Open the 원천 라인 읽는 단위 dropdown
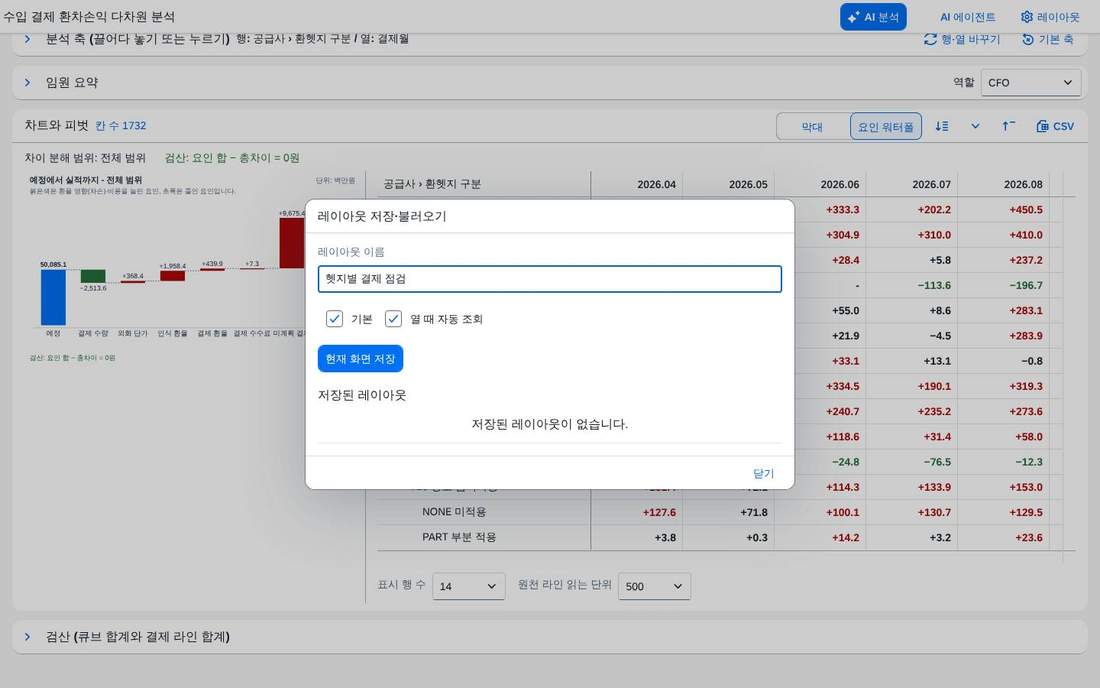 point(654,586)
